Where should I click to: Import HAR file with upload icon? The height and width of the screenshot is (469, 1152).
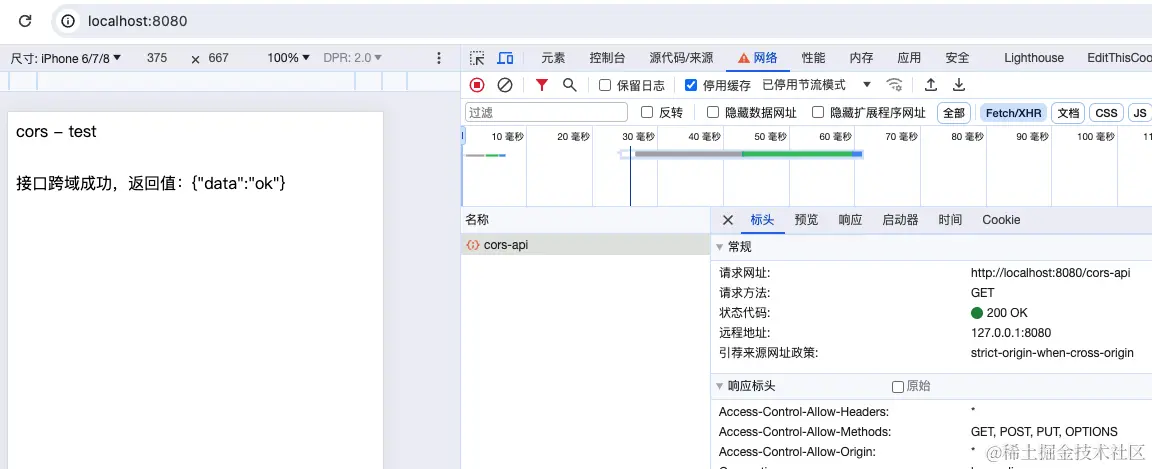(x=931, y=85)
